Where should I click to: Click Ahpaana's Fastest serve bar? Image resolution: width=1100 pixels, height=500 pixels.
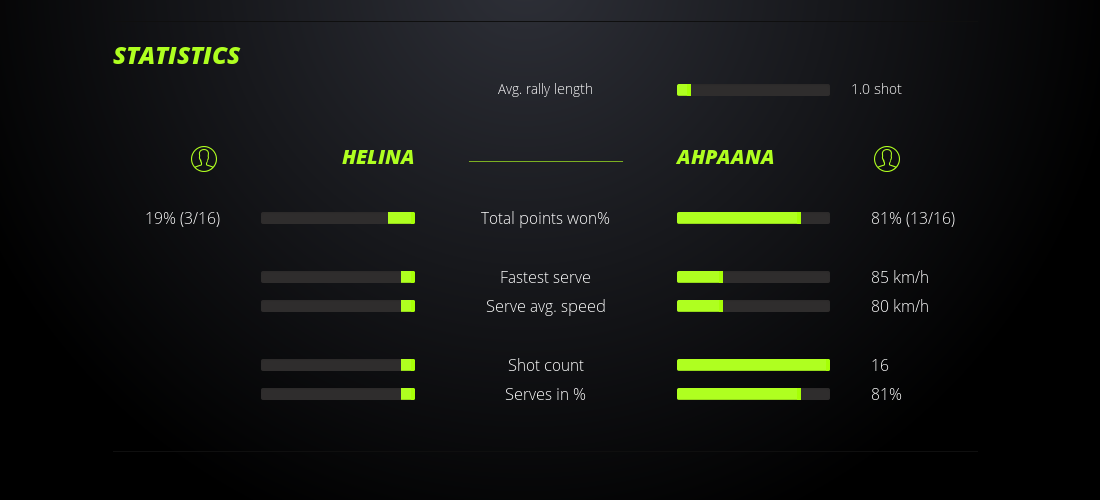pos(753,277)
